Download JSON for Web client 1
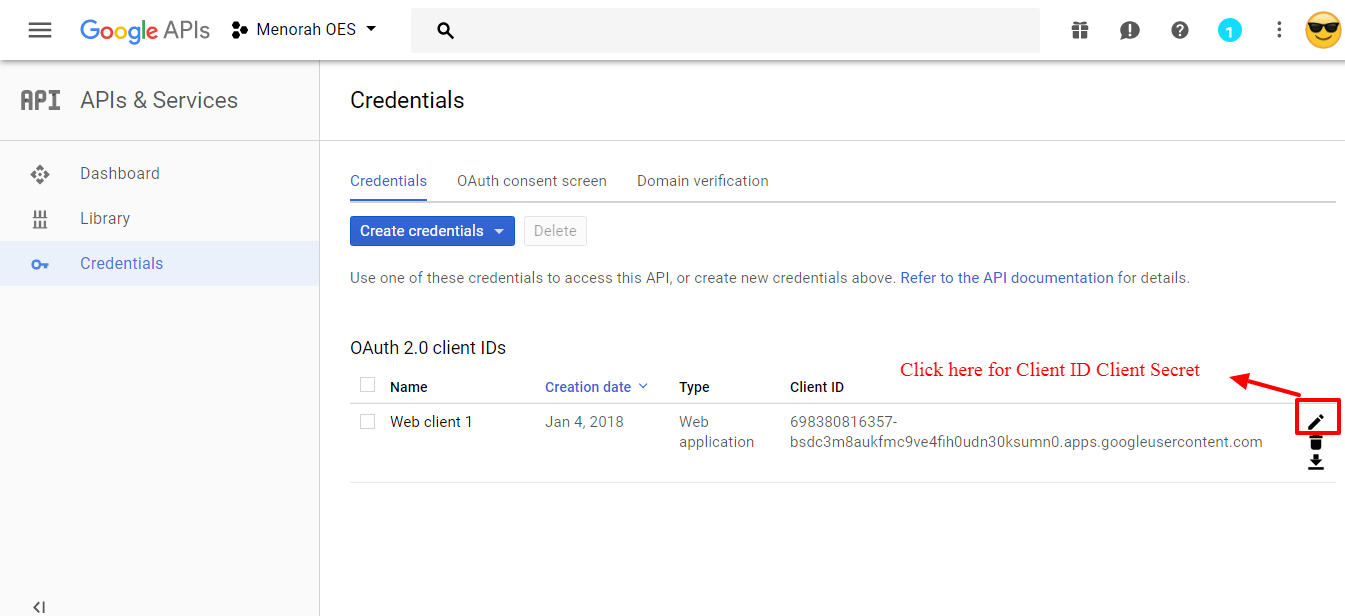The image size is (1345, 616). pos(1316,462)
